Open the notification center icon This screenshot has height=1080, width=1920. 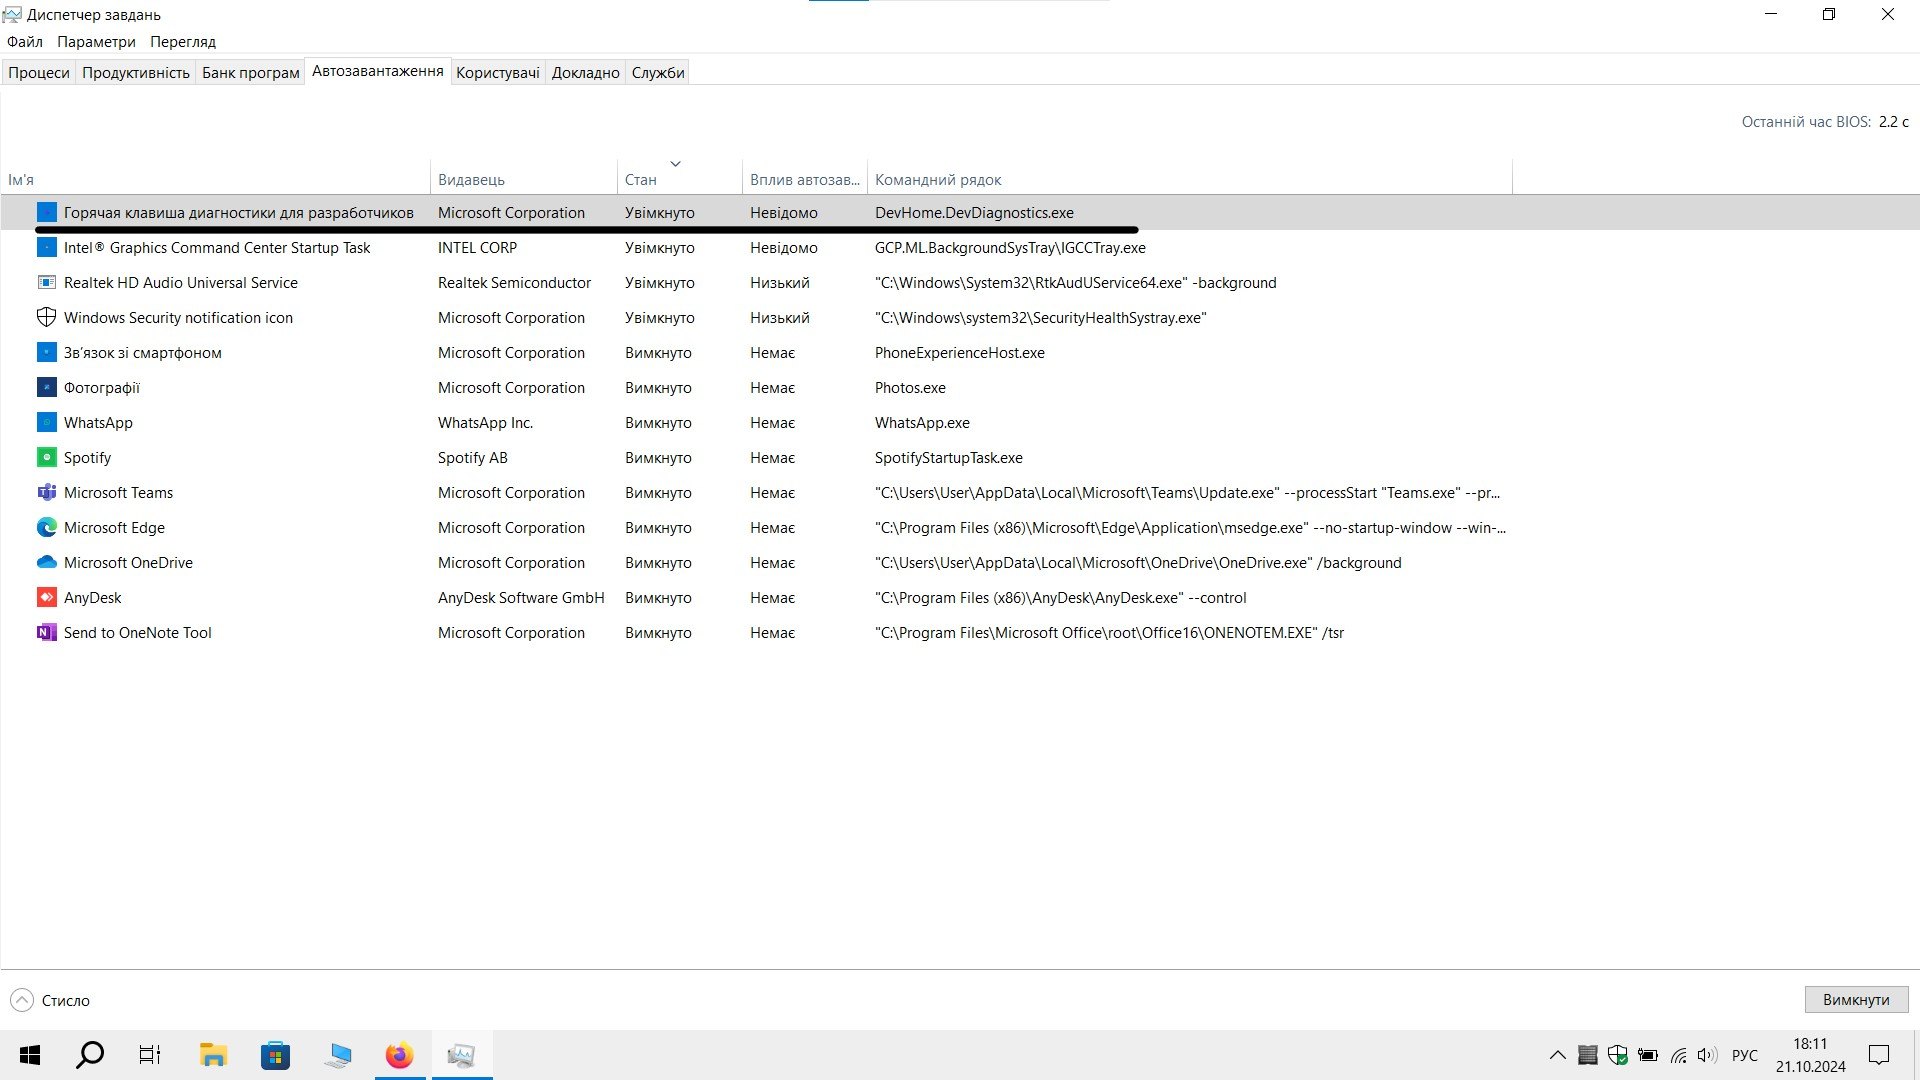1879,1055
